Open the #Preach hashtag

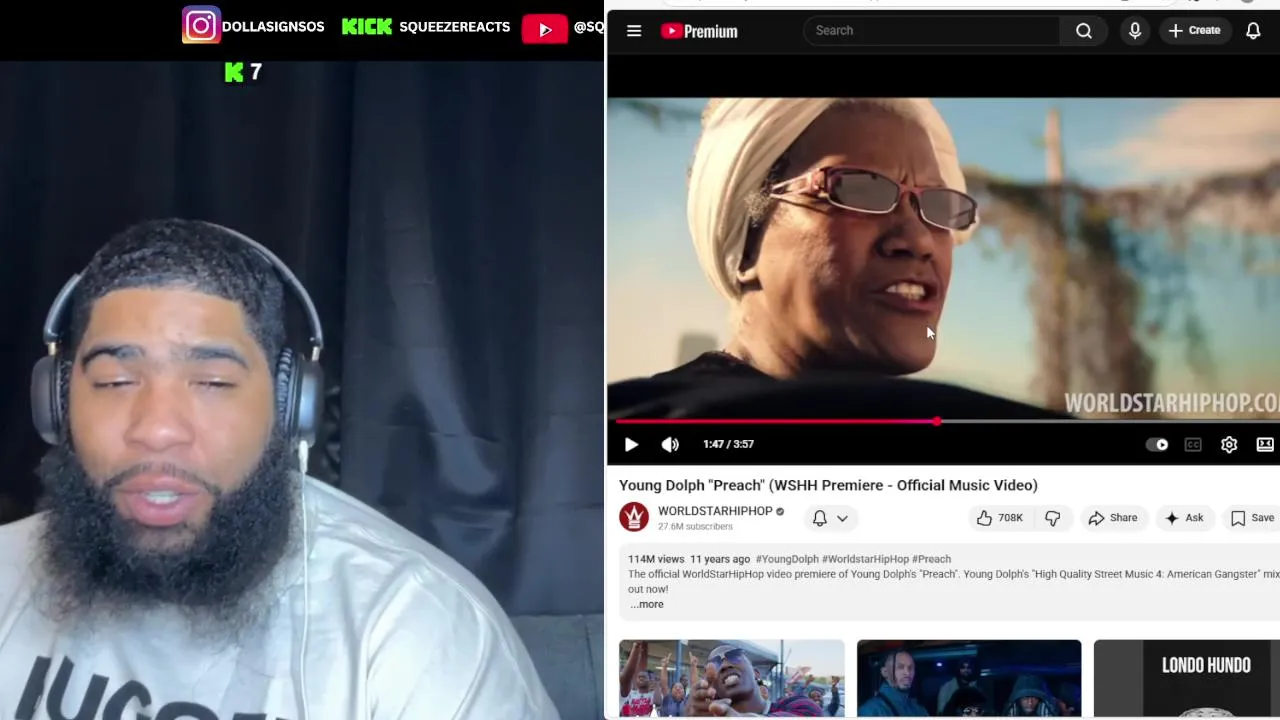tap(931, 559)
